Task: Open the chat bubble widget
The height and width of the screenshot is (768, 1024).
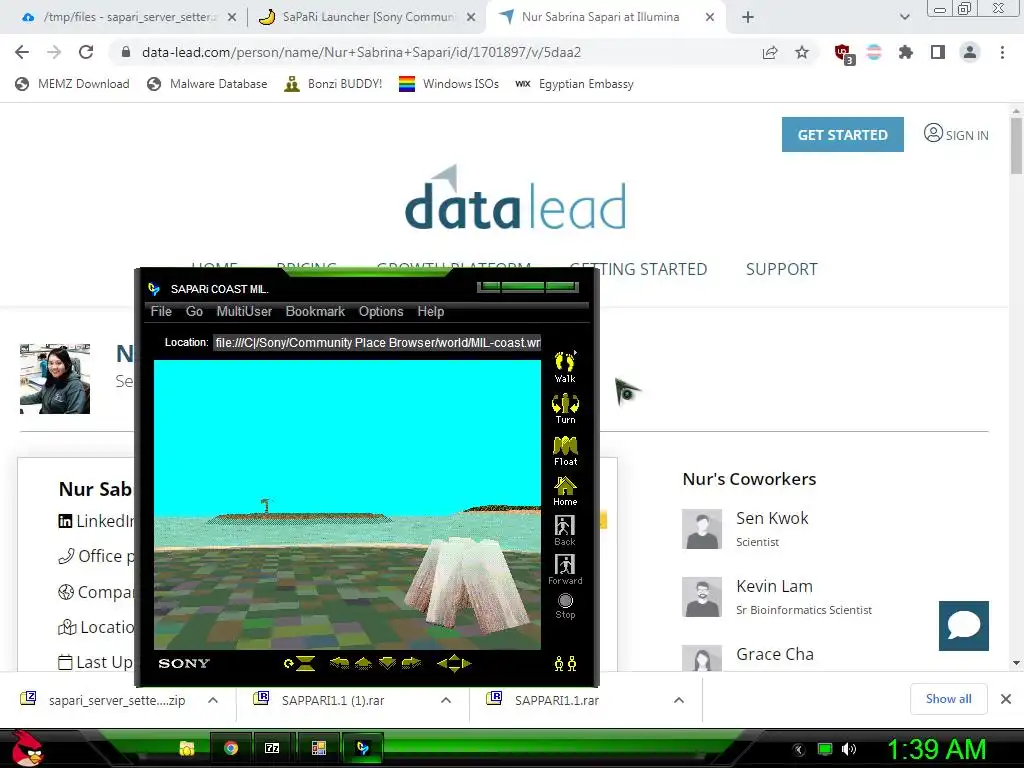Action: tap(963, 626)
